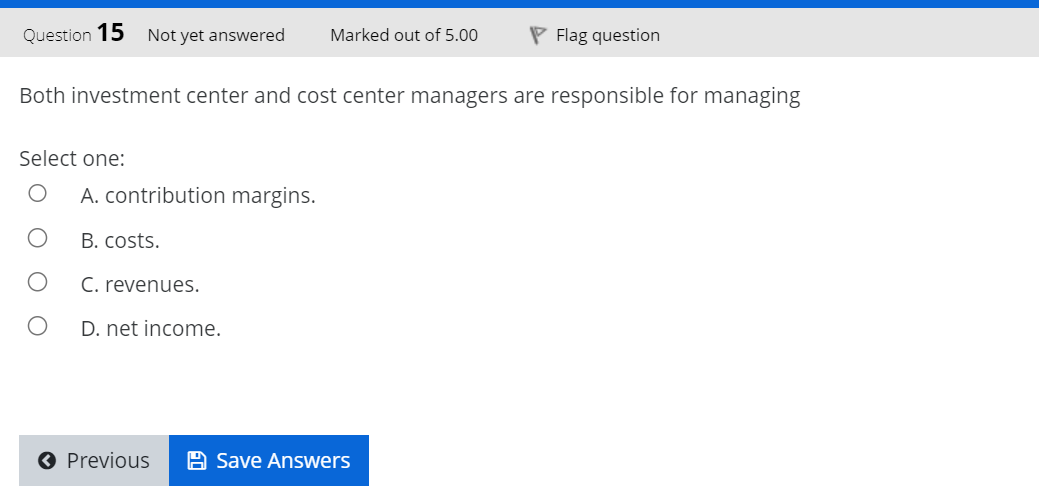
Task: Go back using the Previous button
Action: [94, 460]
